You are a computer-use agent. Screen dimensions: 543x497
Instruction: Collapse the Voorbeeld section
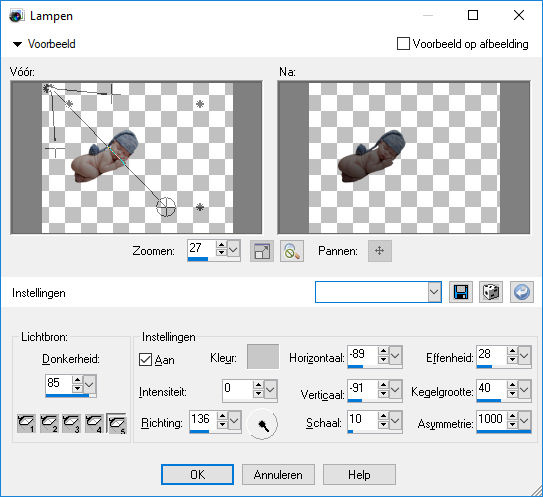[17, 44]
